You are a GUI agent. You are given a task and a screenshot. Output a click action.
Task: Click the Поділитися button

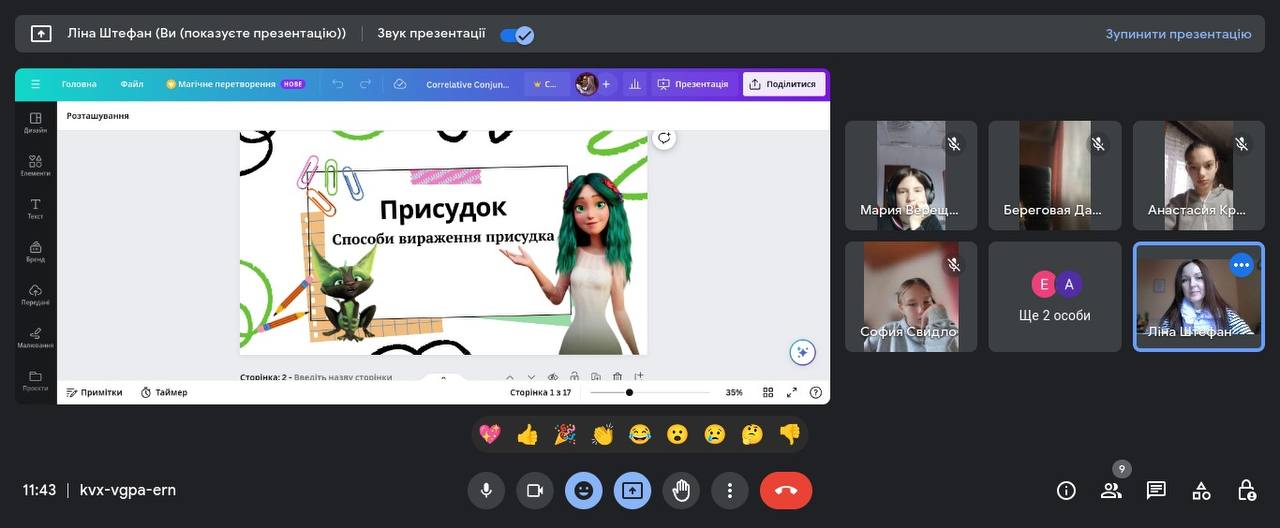coord(783,84)
